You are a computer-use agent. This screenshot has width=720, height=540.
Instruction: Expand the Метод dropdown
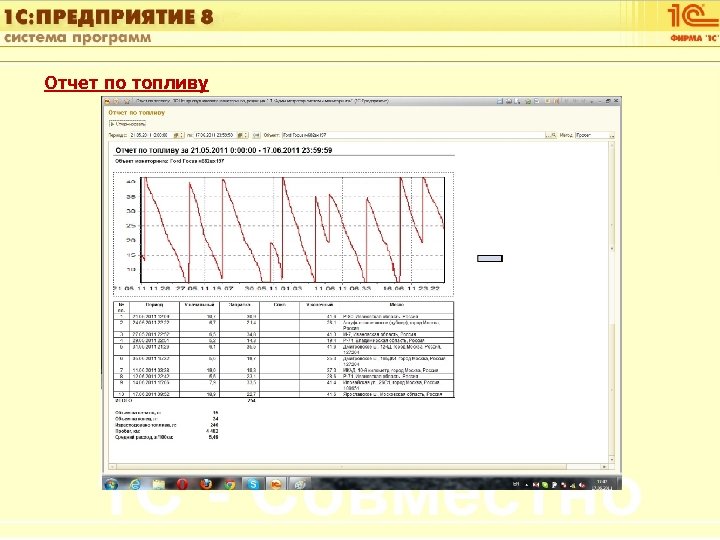612,135
